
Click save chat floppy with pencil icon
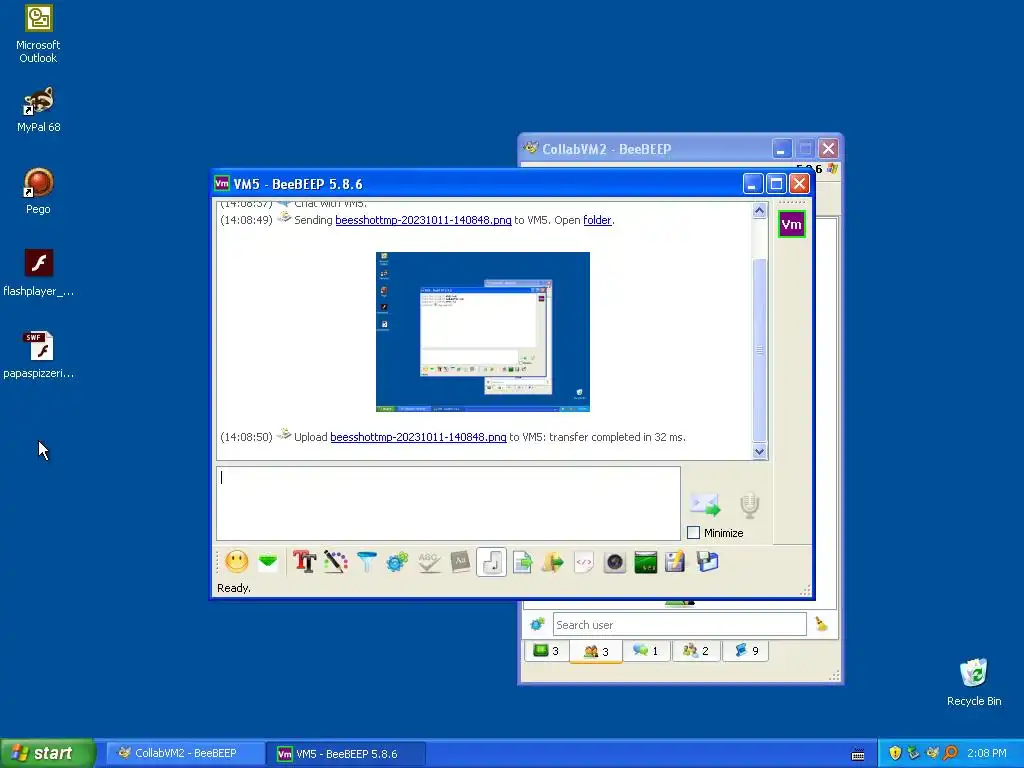676,562
